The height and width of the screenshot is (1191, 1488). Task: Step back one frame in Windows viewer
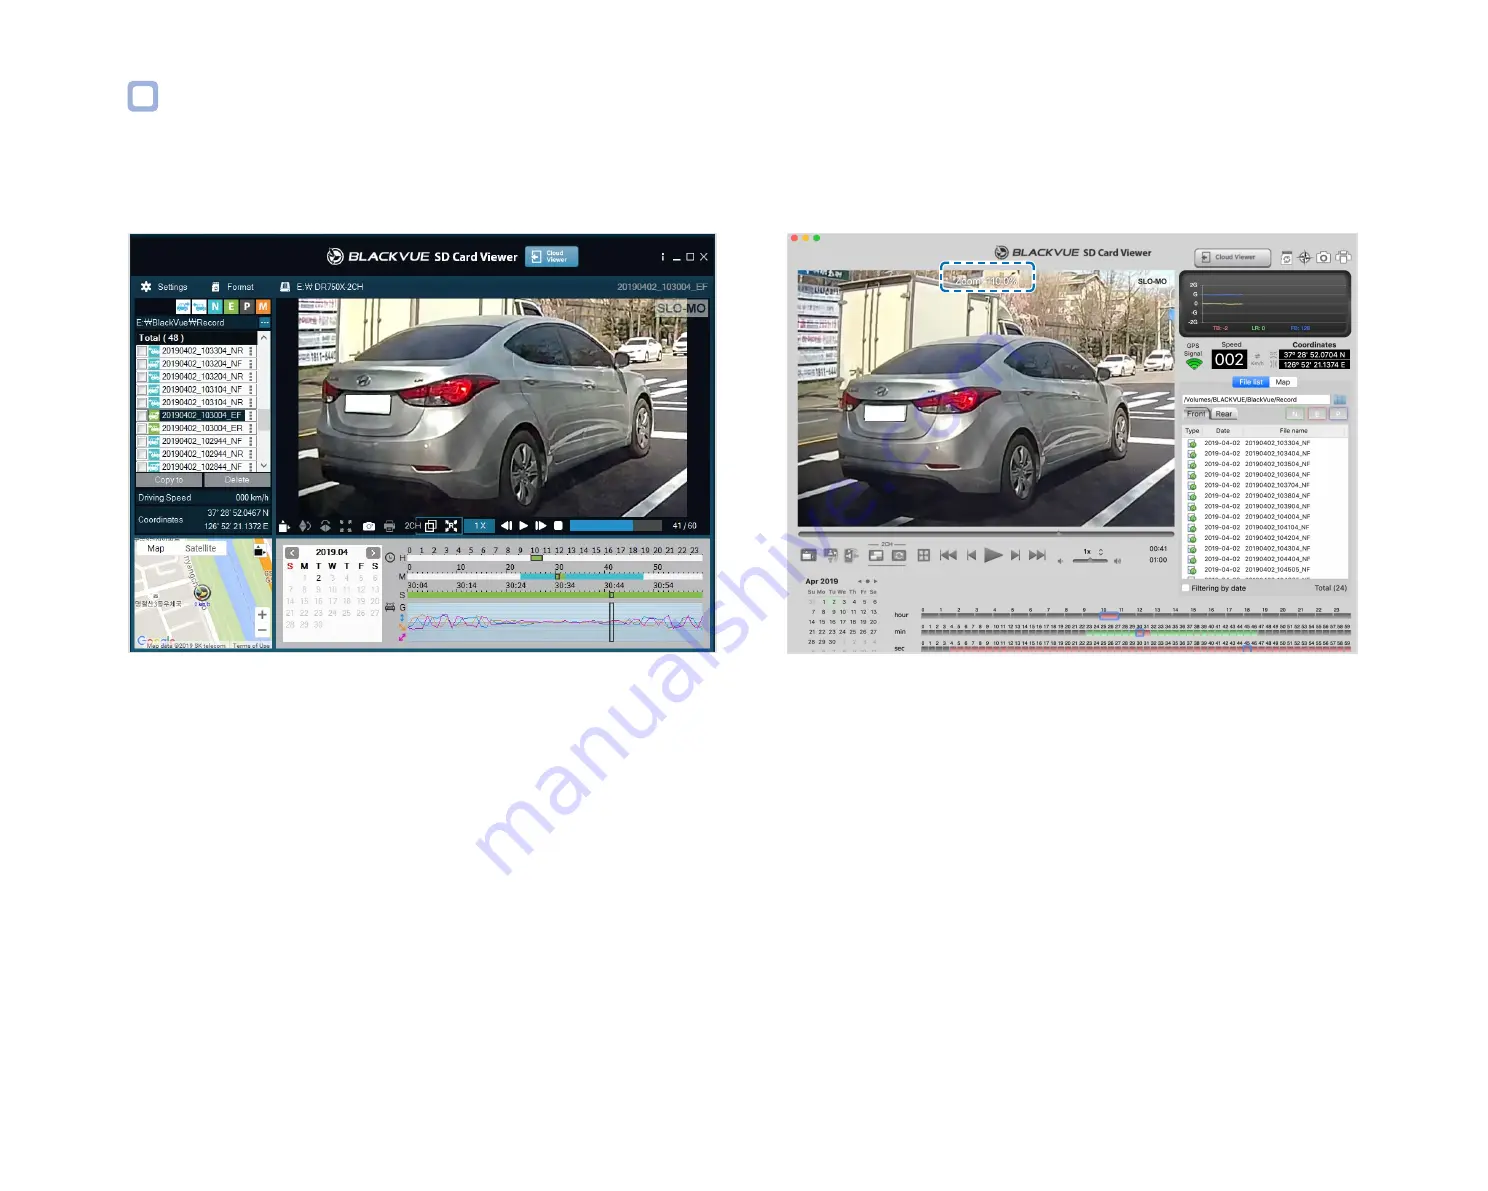tap(506, 526)
